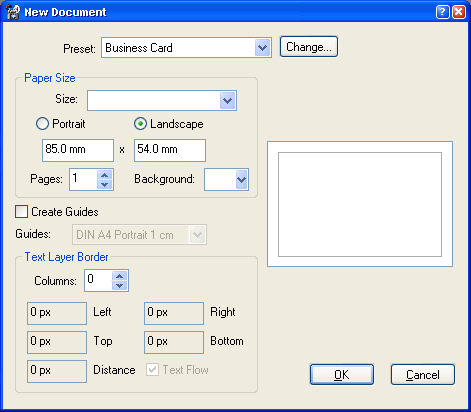This screenshot has height=412, width=471.
Task: Click the height field showing 54.0 mm
Action: 170,150
